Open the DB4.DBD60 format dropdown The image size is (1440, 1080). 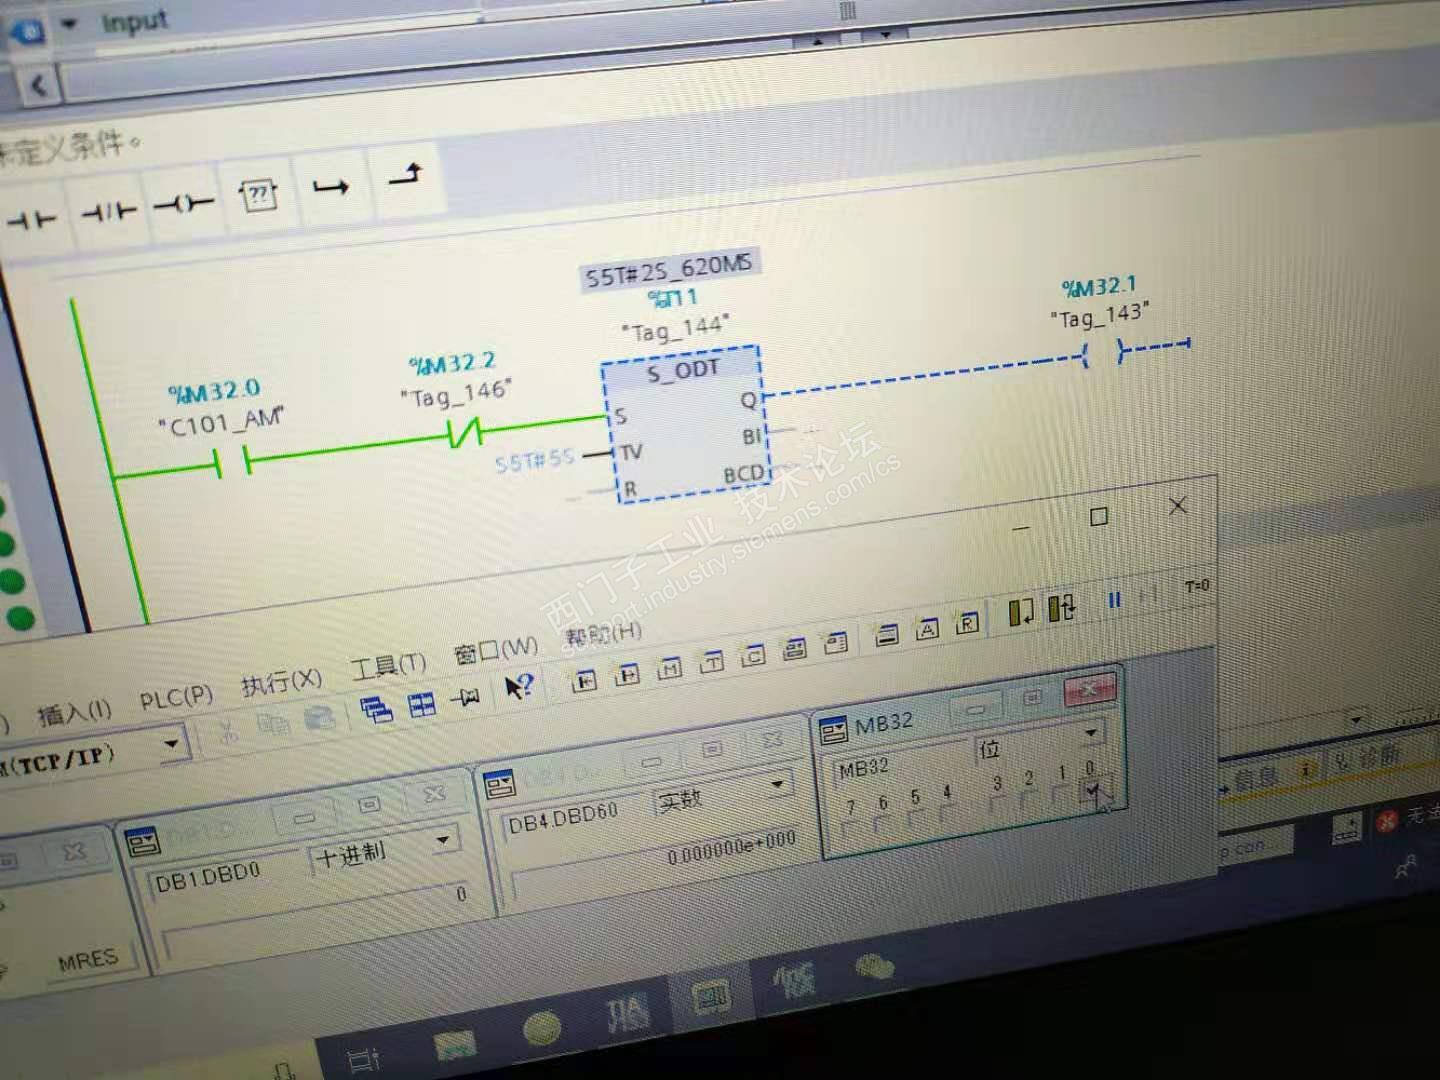point(776,786)
